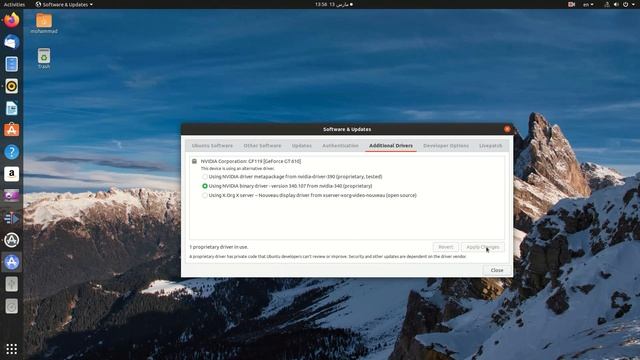
Task: Open the mohammad home folder on desktop
Action: 44,23
